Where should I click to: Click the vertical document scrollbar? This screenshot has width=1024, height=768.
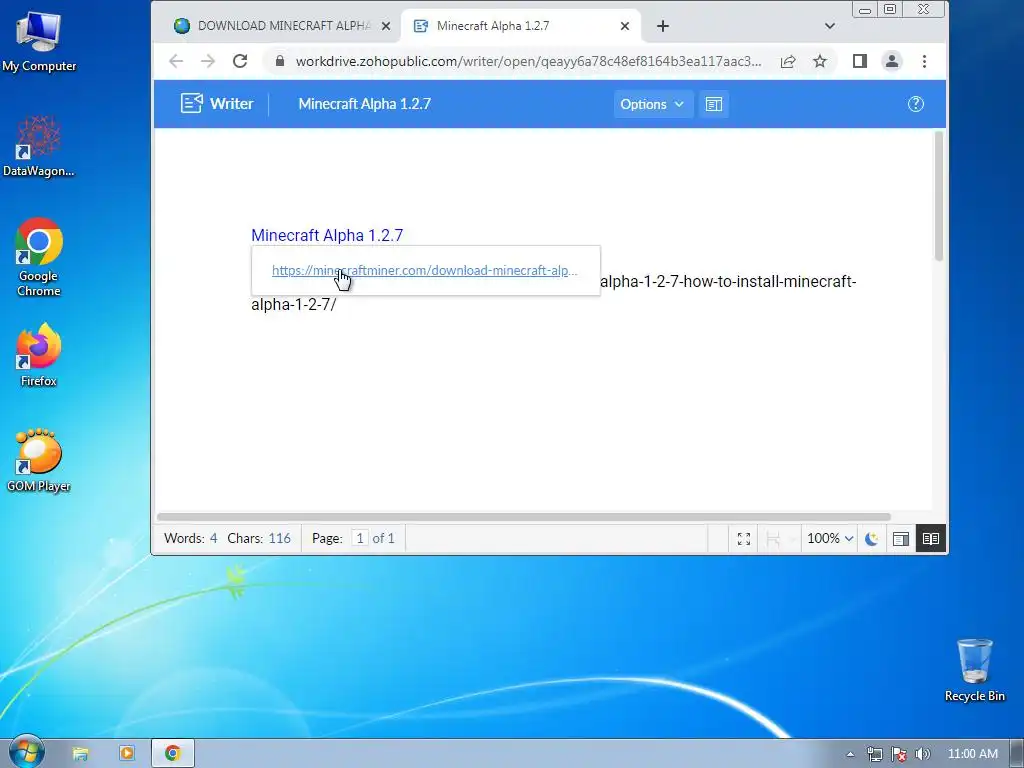pyautogui.click(x=939, y=196)
